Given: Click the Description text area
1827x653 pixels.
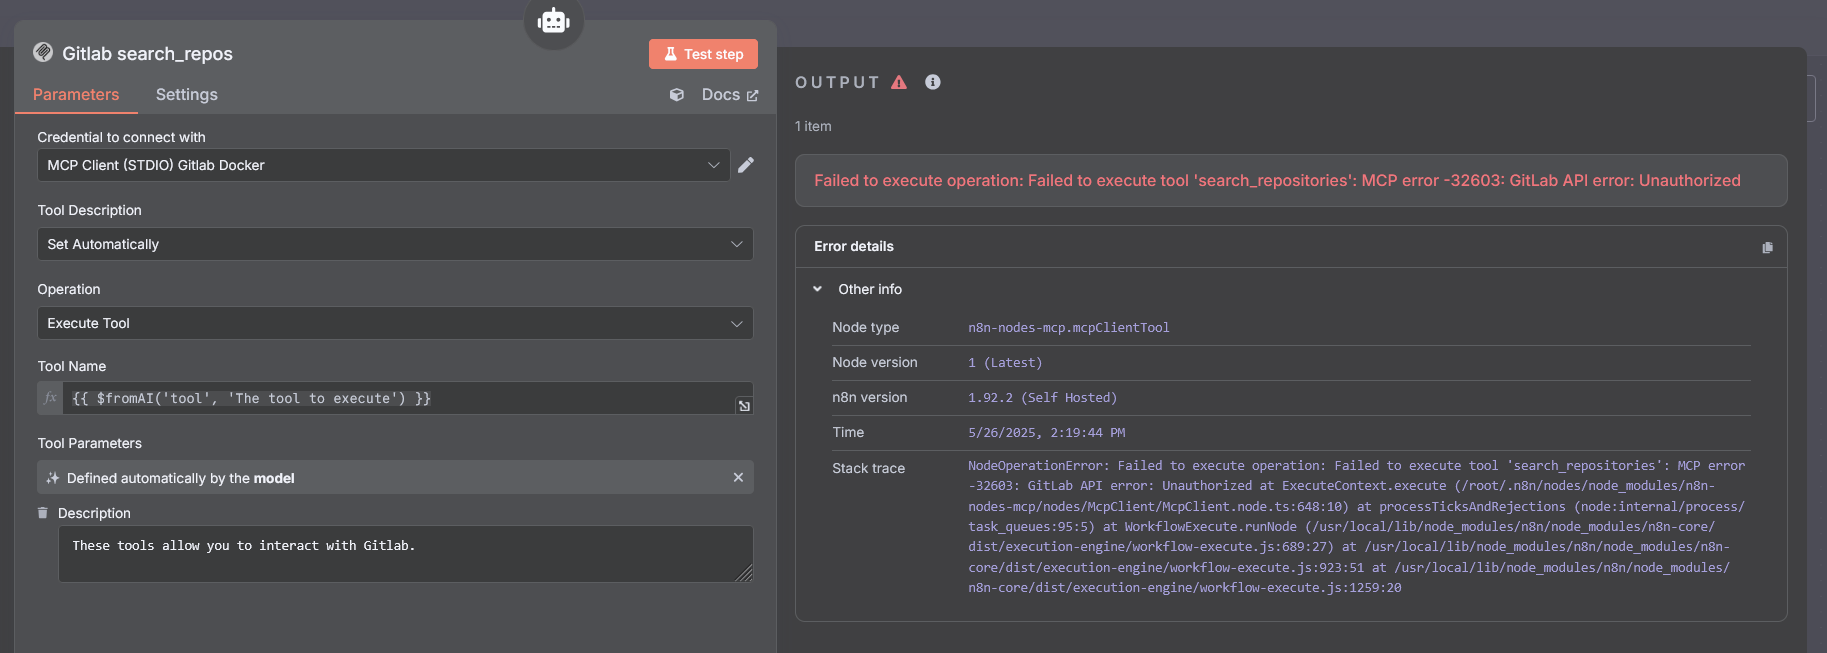Looking at the screenshot, I should (405, 554).
